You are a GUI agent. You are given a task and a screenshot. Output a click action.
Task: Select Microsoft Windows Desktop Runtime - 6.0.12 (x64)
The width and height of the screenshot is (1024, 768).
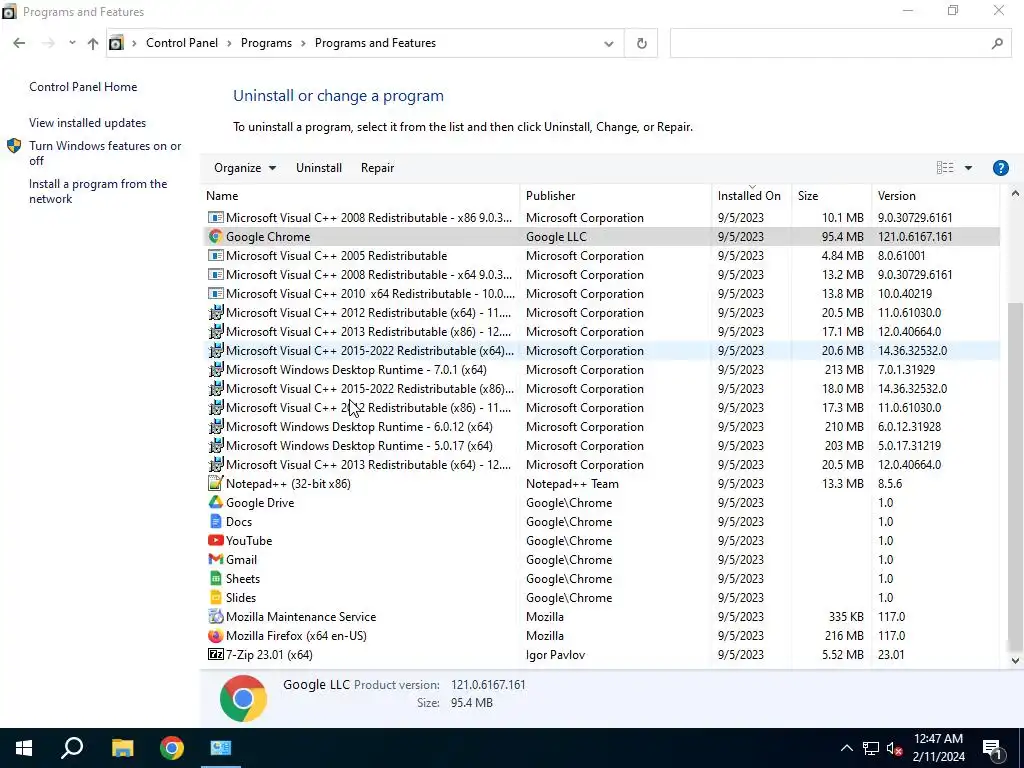click(x=601, y=426)
